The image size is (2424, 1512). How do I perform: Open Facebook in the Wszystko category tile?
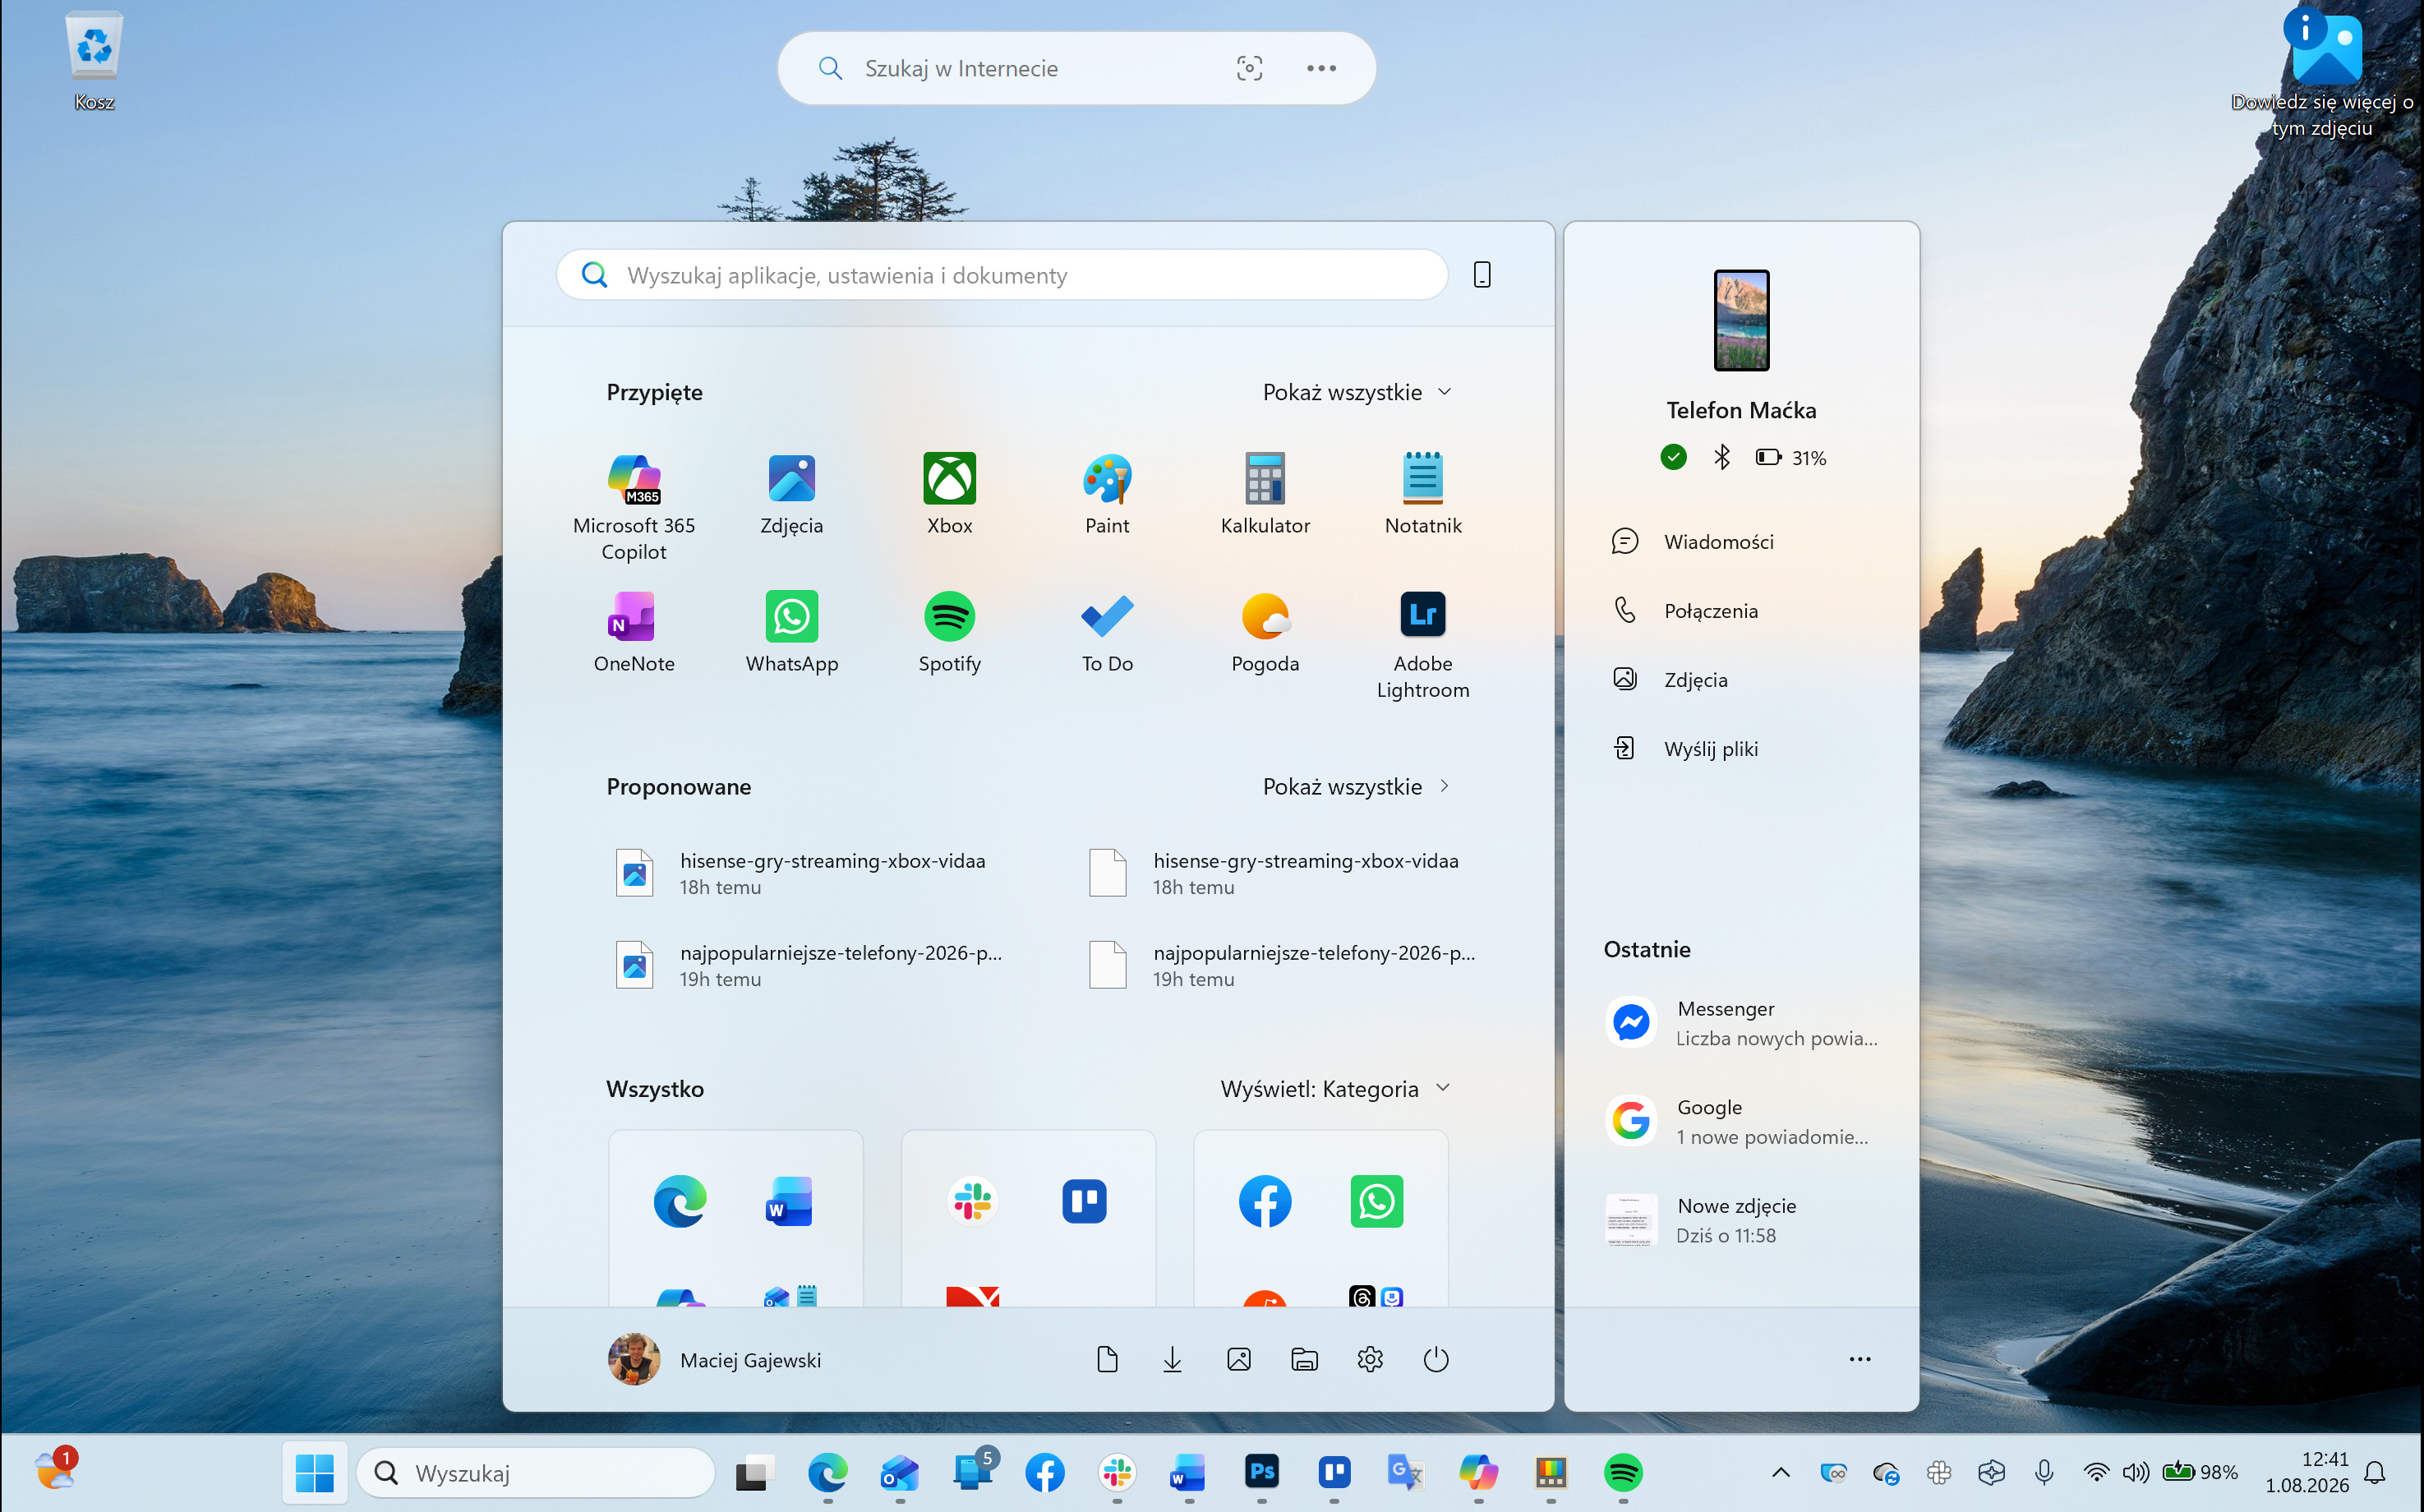(1265, 1201)
